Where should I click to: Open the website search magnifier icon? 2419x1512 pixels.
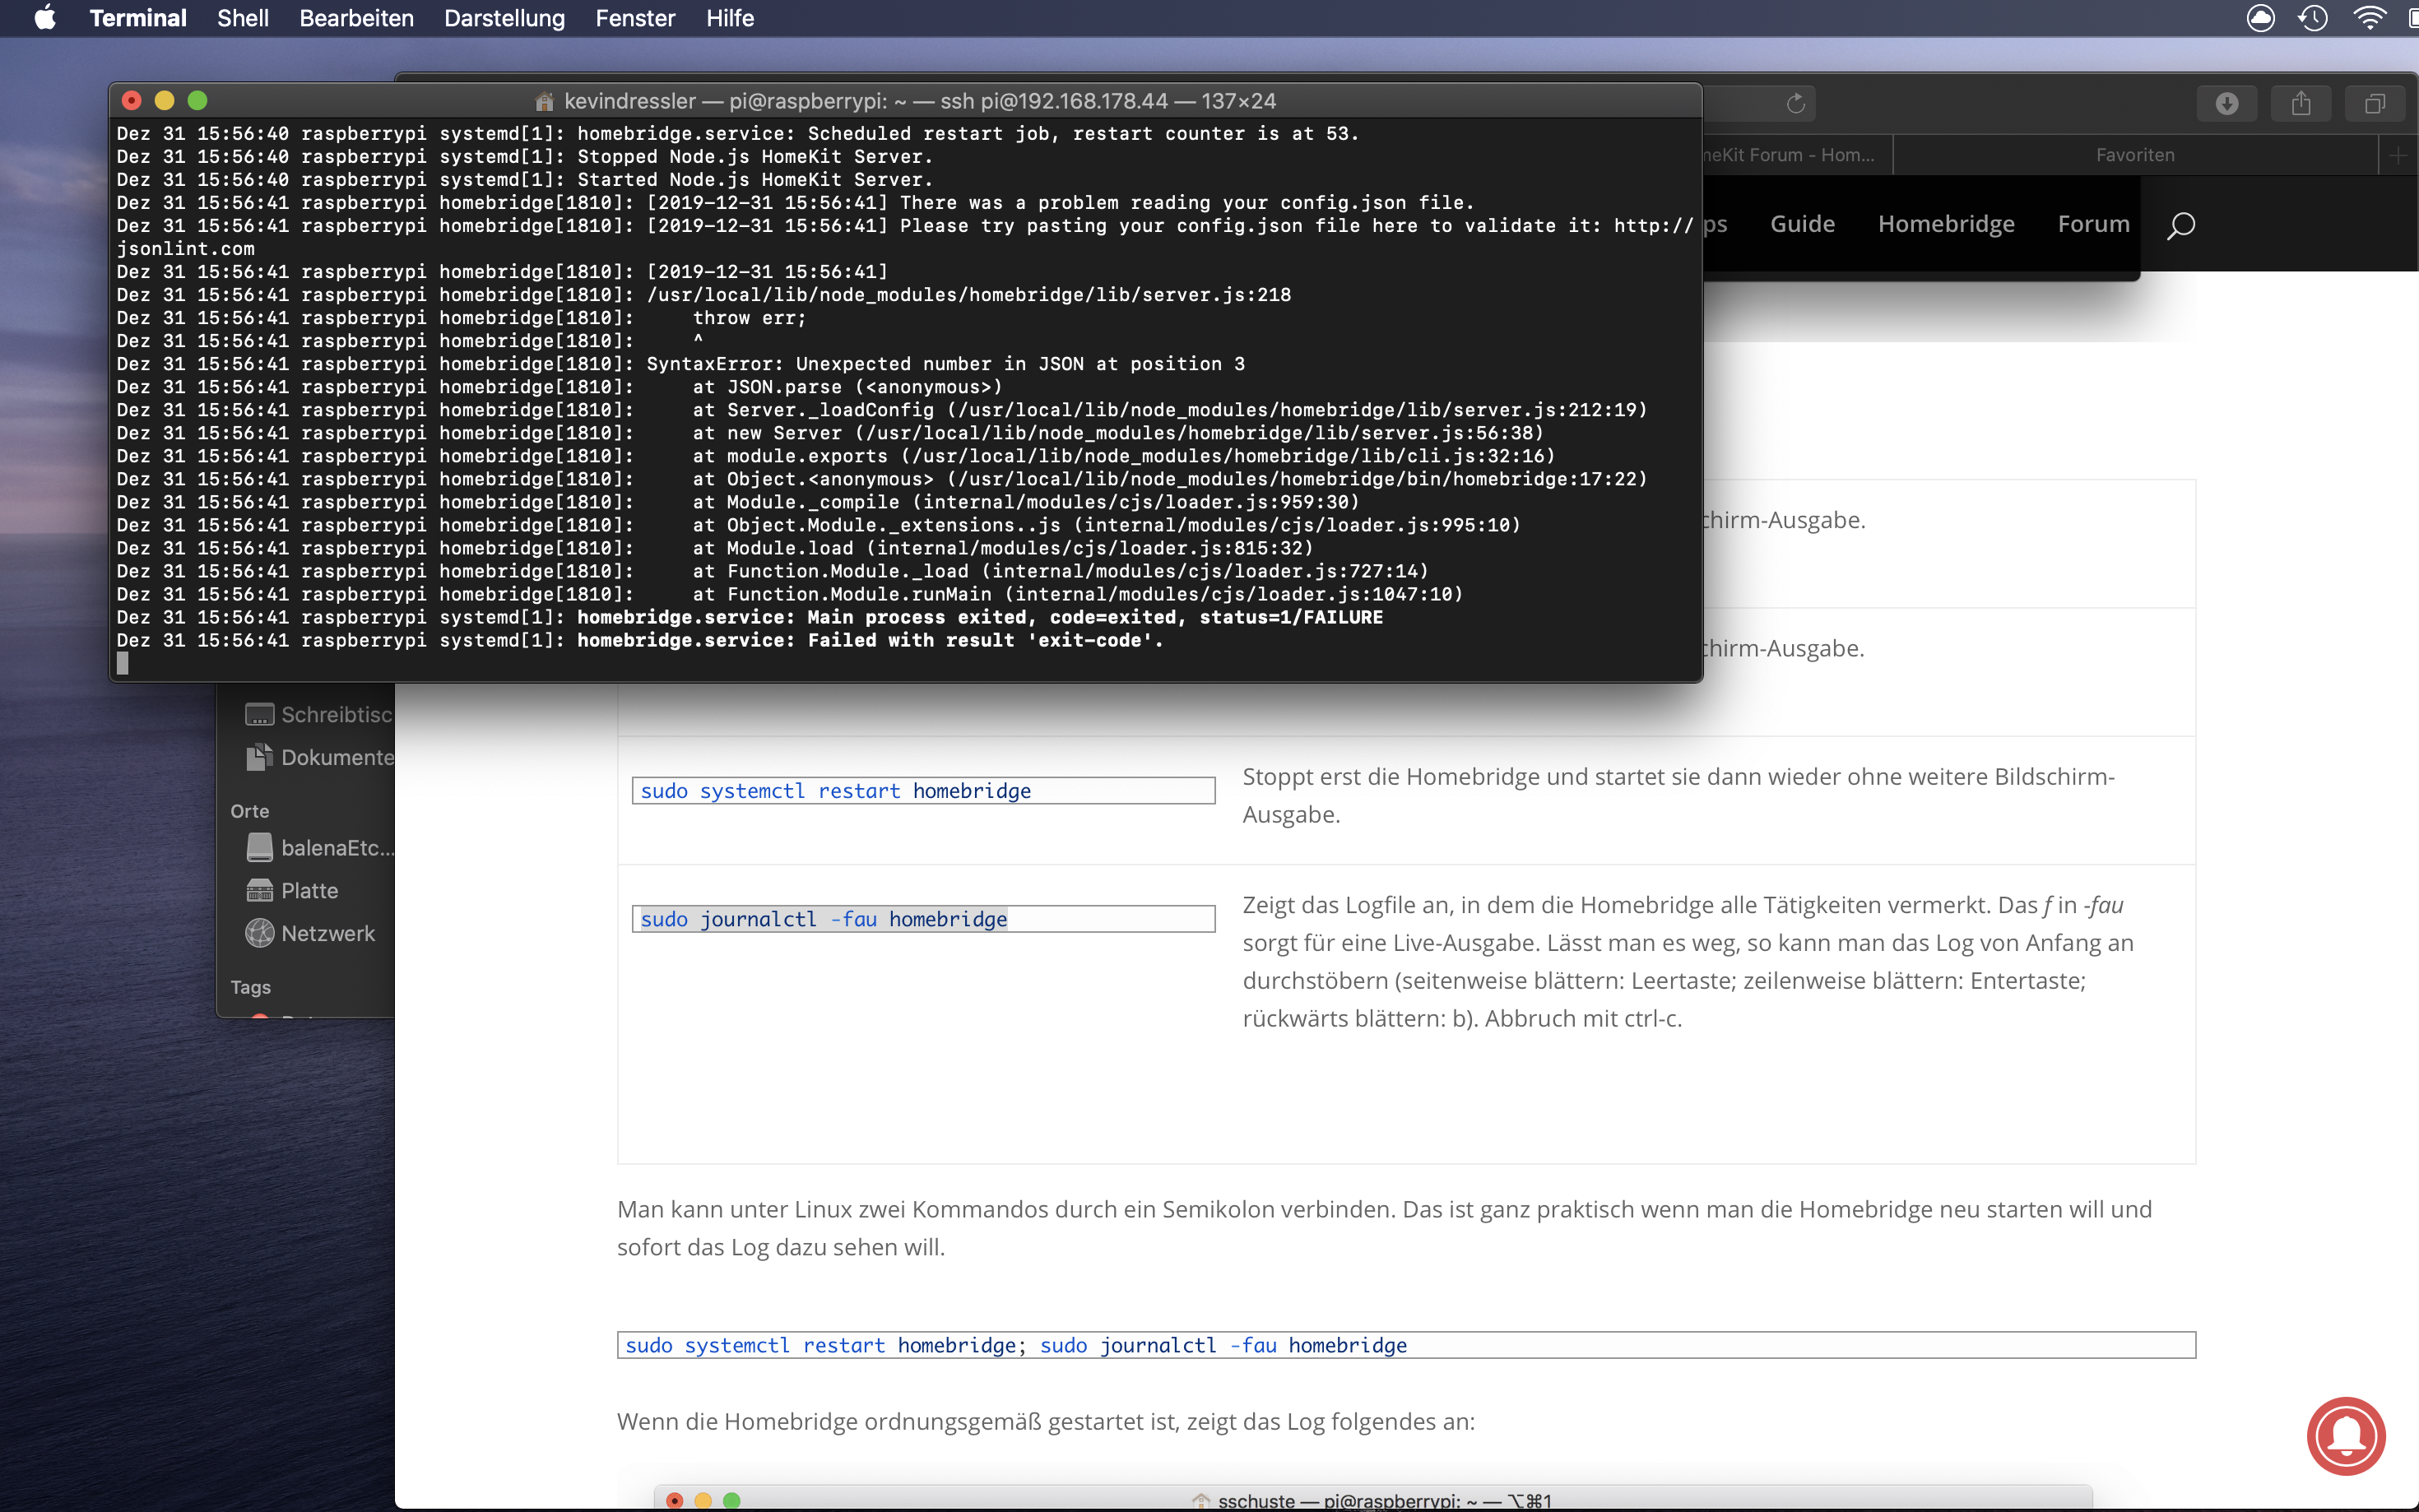point(2181,225)
